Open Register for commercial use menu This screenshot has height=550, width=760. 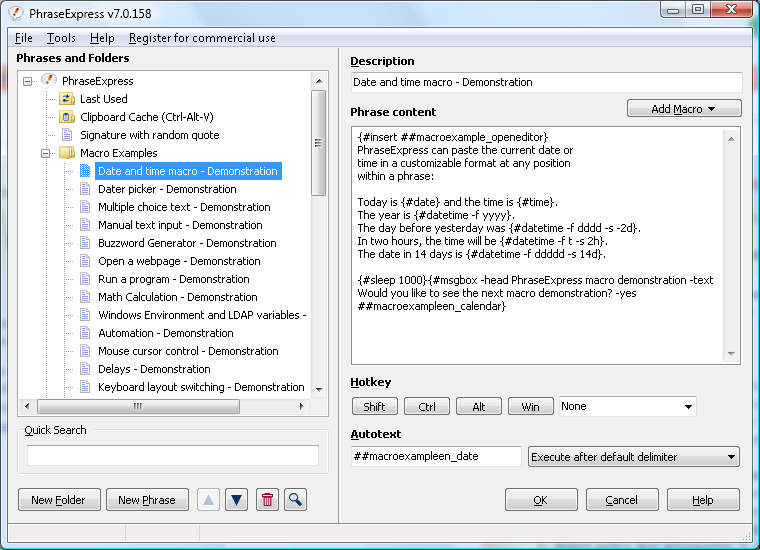[x=202, y=38]
